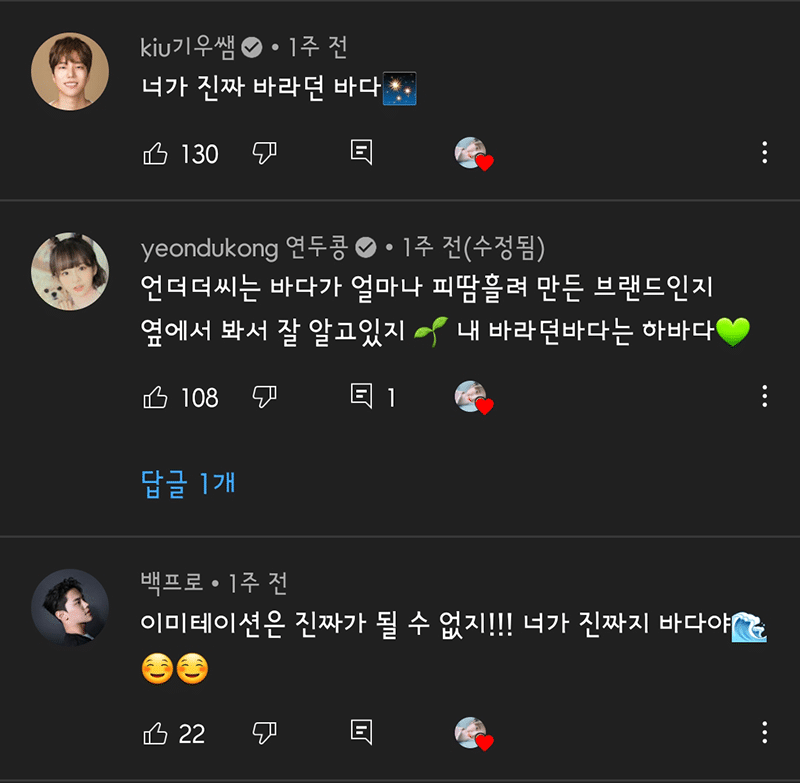Reply to the kiu기우쌤 comment
Viewport: 800px width, 783px height.
(x=362, y=153)
